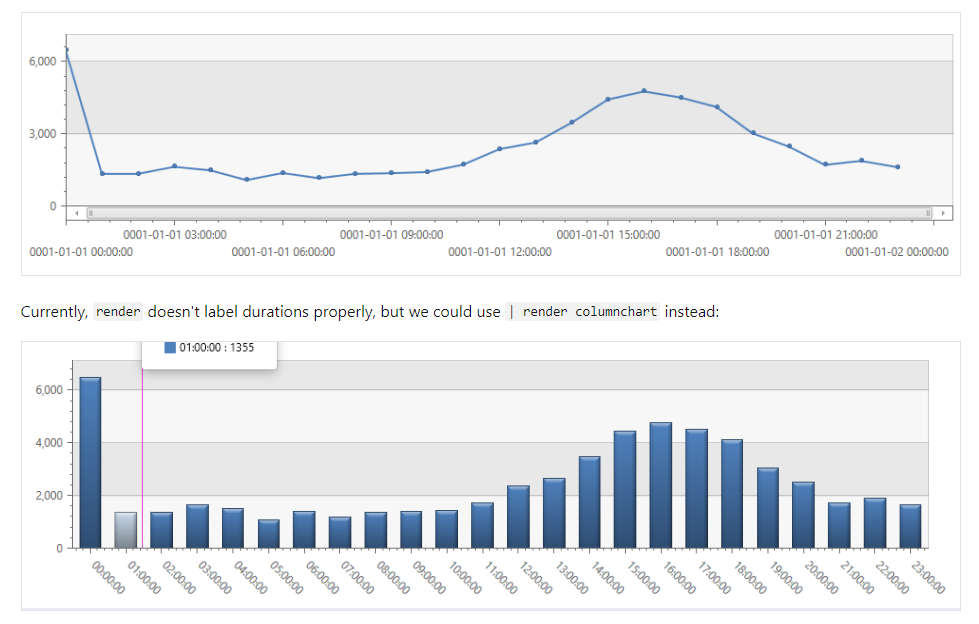The image size is (979, 624).
Task: Click the y-axis label '2,000' on column chart
Action: (49, 495)
